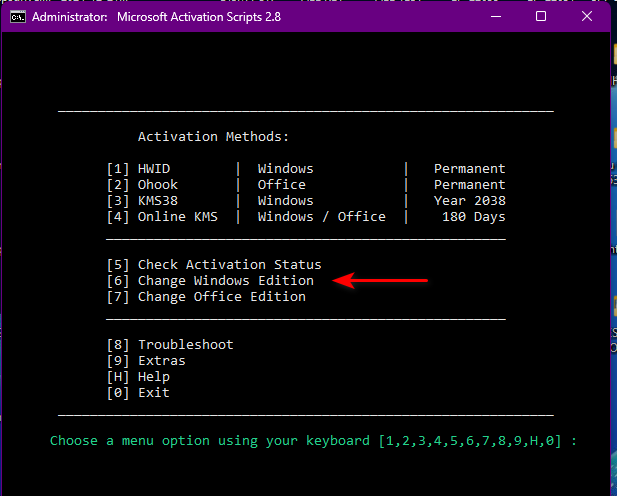Close the Microsoft Activation Scripts window
This screenshot has width=617, height=496.
pyautogui.click(x=587, y=17)
